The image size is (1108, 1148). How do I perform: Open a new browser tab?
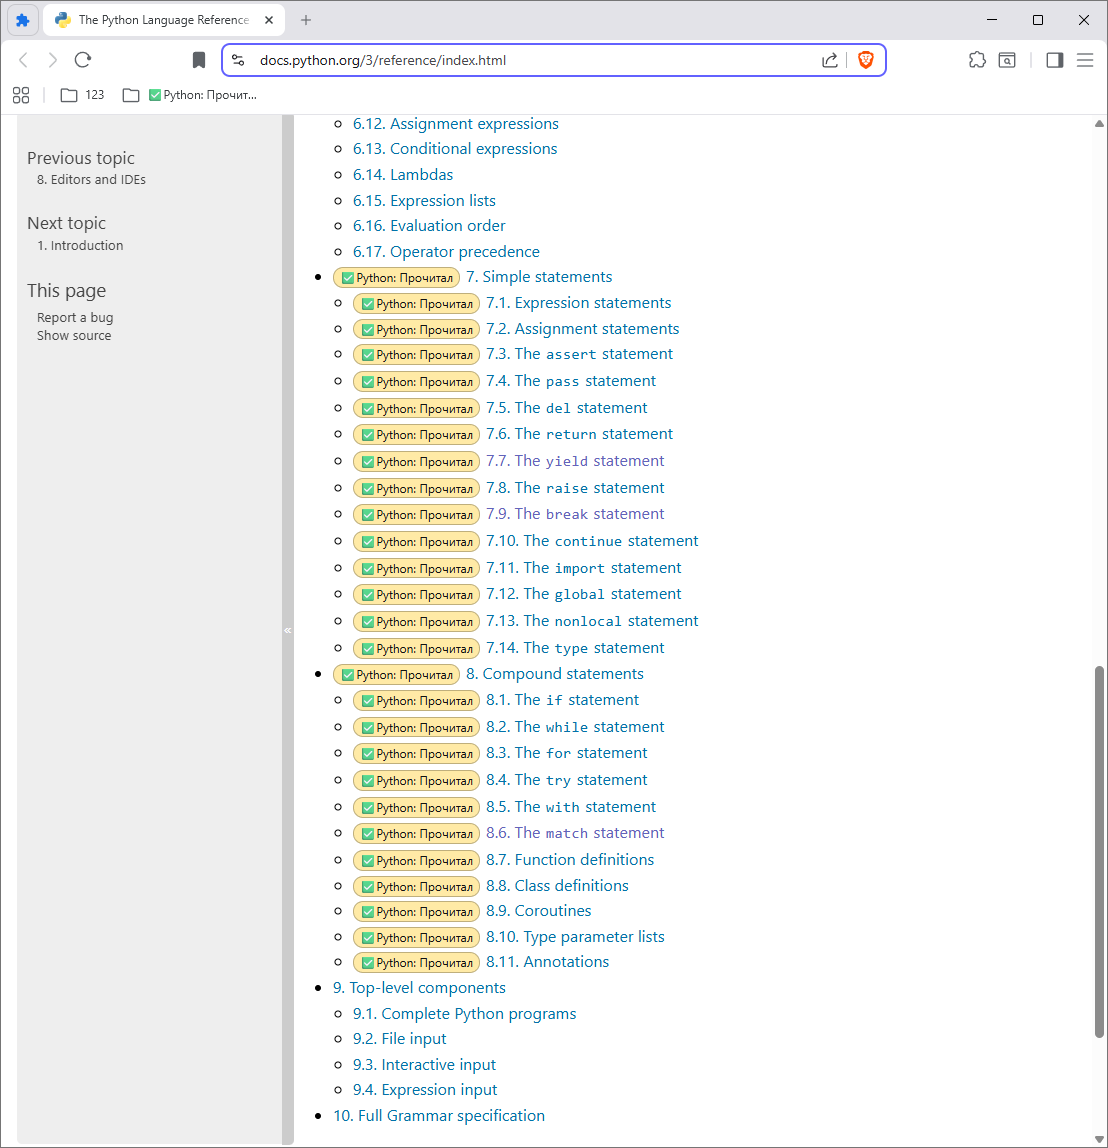point(306,20)
